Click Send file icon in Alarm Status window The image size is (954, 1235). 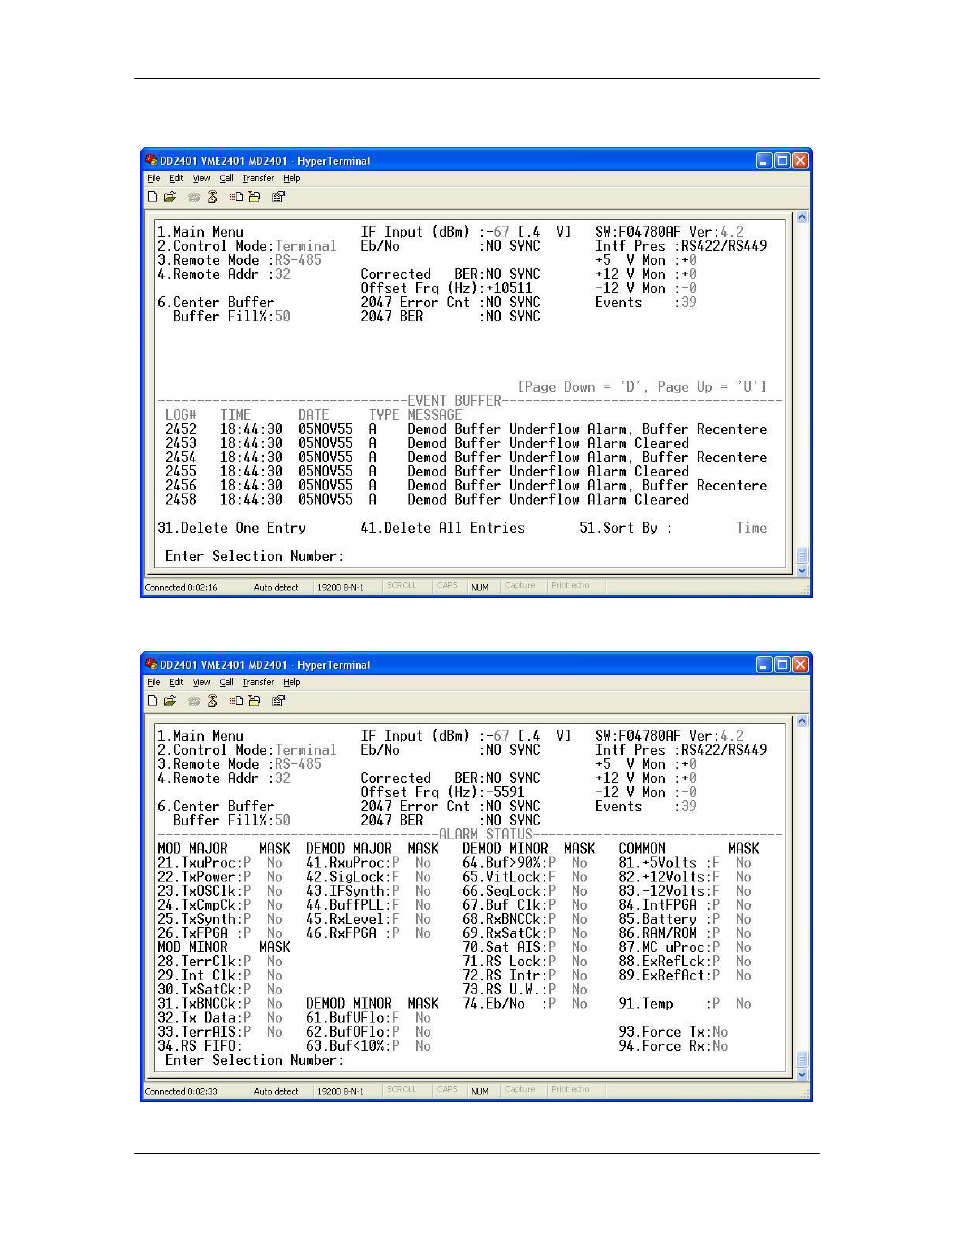(236, 701)
